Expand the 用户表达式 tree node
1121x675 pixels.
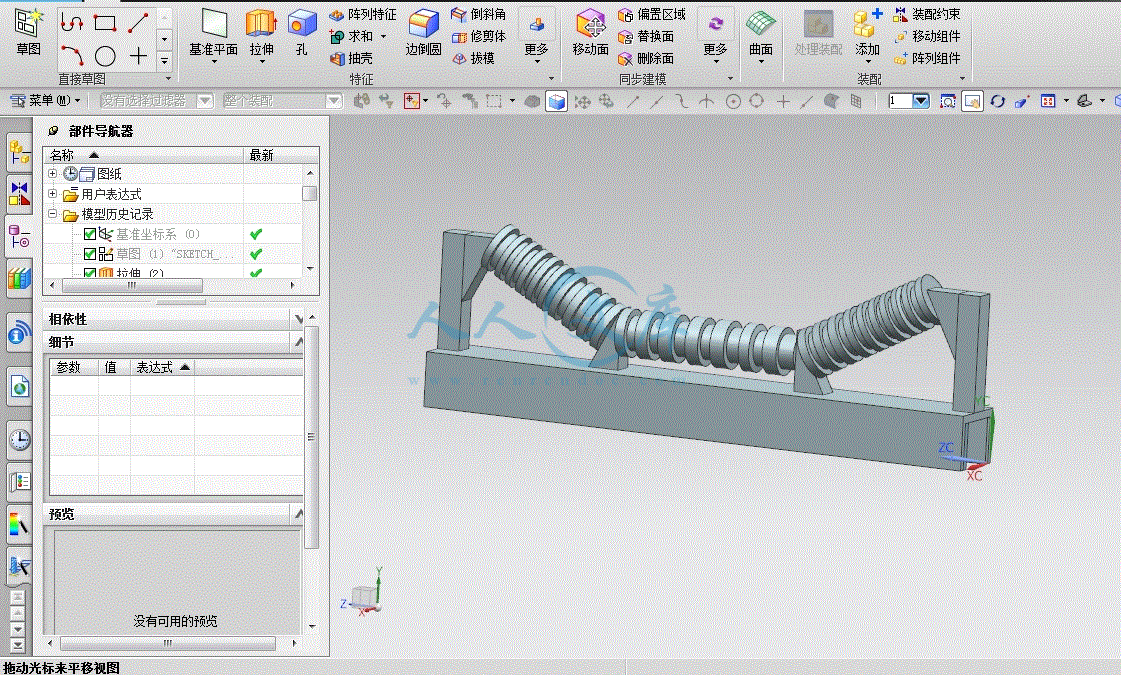pyautogui.click(x=52, y=193)
